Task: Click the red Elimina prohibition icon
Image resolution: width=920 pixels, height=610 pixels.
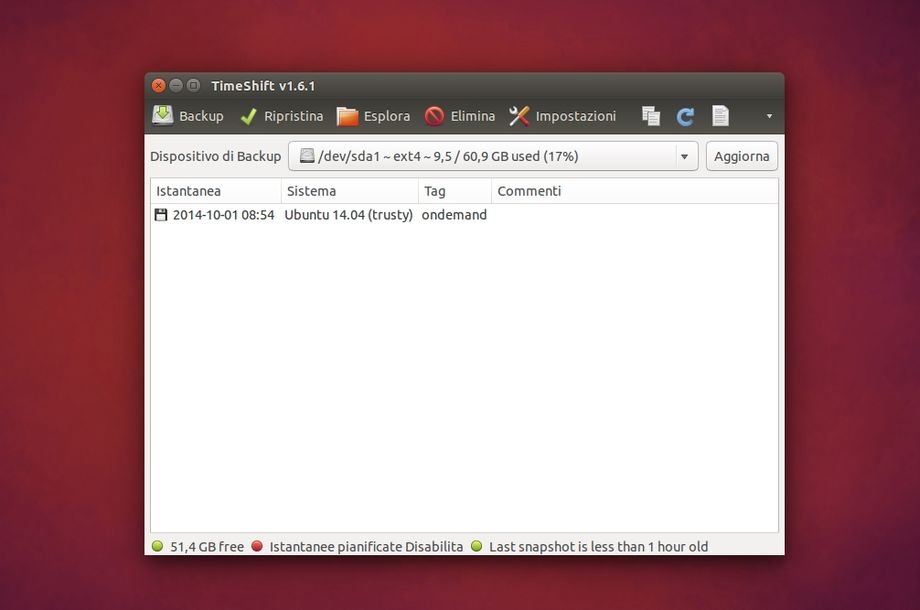Action: 434,116
